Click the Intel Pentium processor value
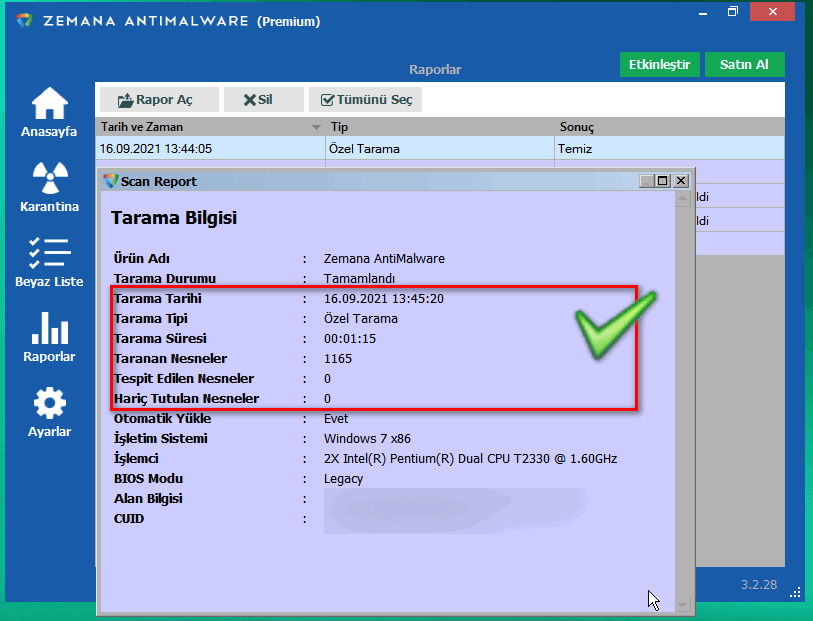The image size is (813, 621). (470, 459)
